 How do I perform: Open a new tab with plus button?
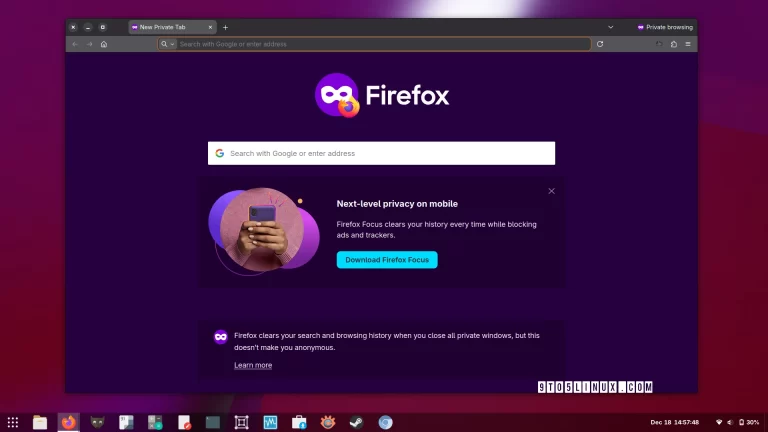pos(225,27)
